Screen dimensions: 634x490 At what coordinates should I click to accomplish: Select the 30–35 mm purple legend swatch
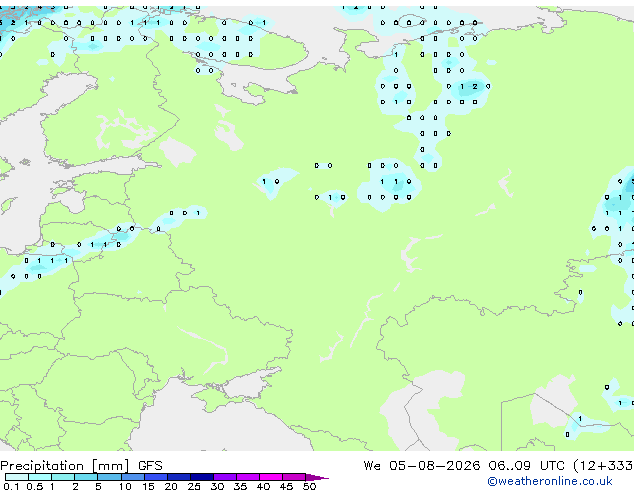(225, 477)
